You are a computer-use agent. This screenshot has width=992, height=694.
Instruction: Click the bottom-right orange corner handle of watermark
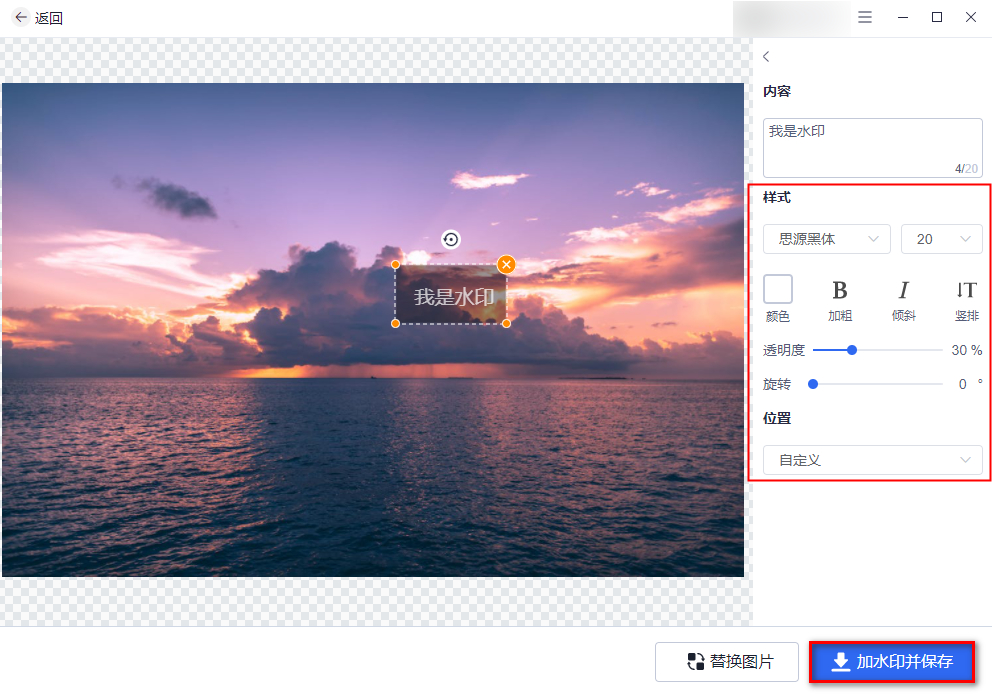tap(506, 323)
